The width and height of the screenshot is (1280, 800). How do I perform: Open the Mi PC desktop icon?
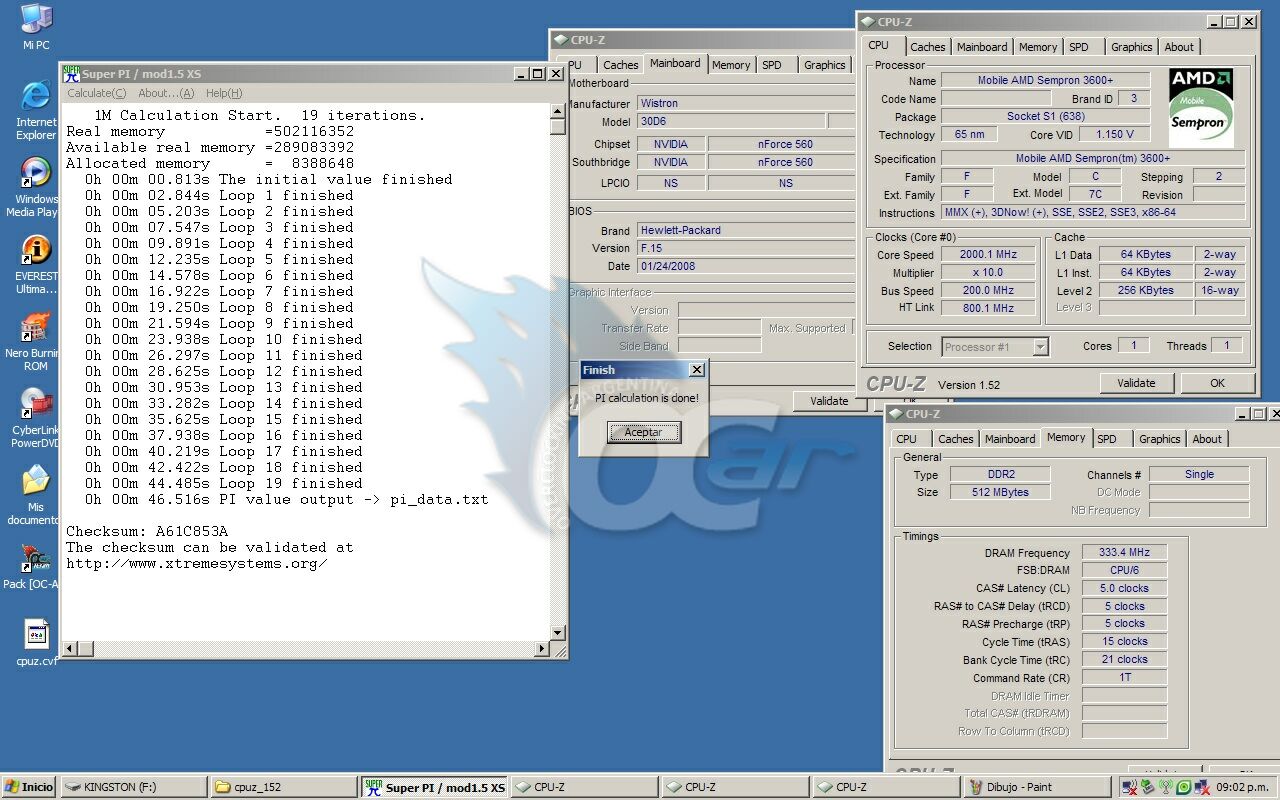(x=36, y=28)
